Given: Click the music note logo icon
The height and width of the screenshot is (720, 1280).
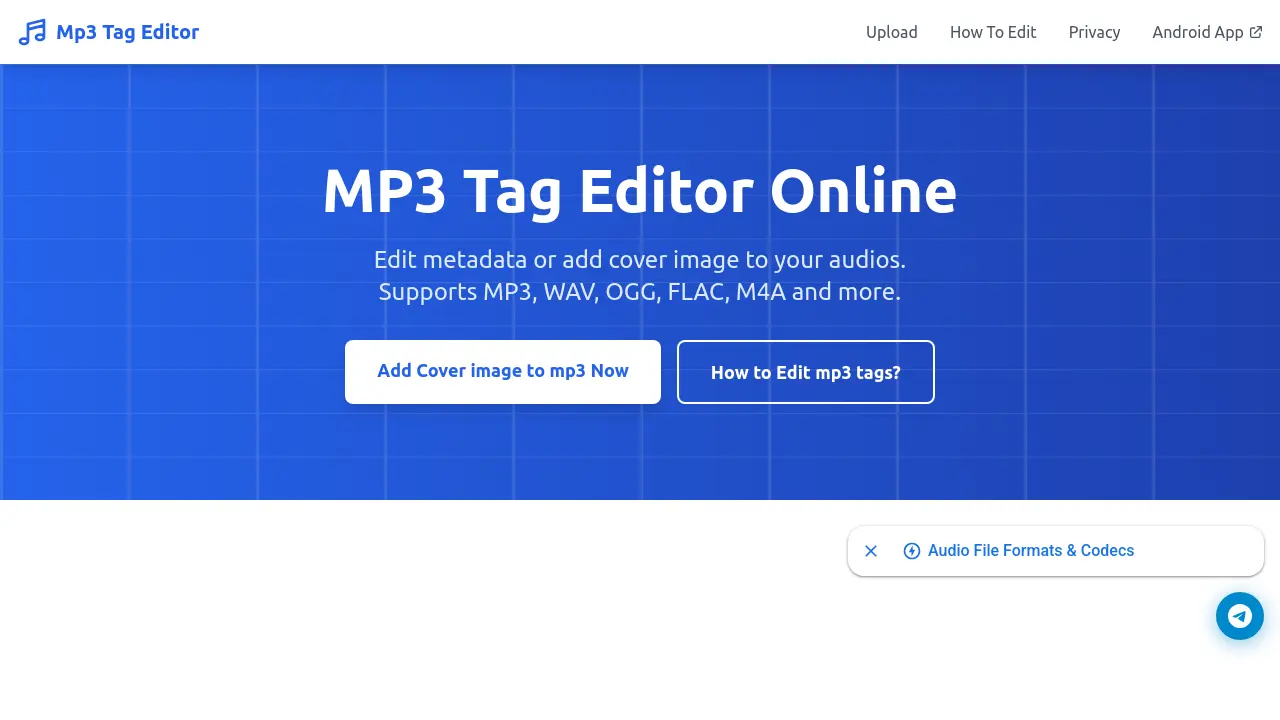Looking at the screenshot, I should pyautogui.click(x=32, y=32).
